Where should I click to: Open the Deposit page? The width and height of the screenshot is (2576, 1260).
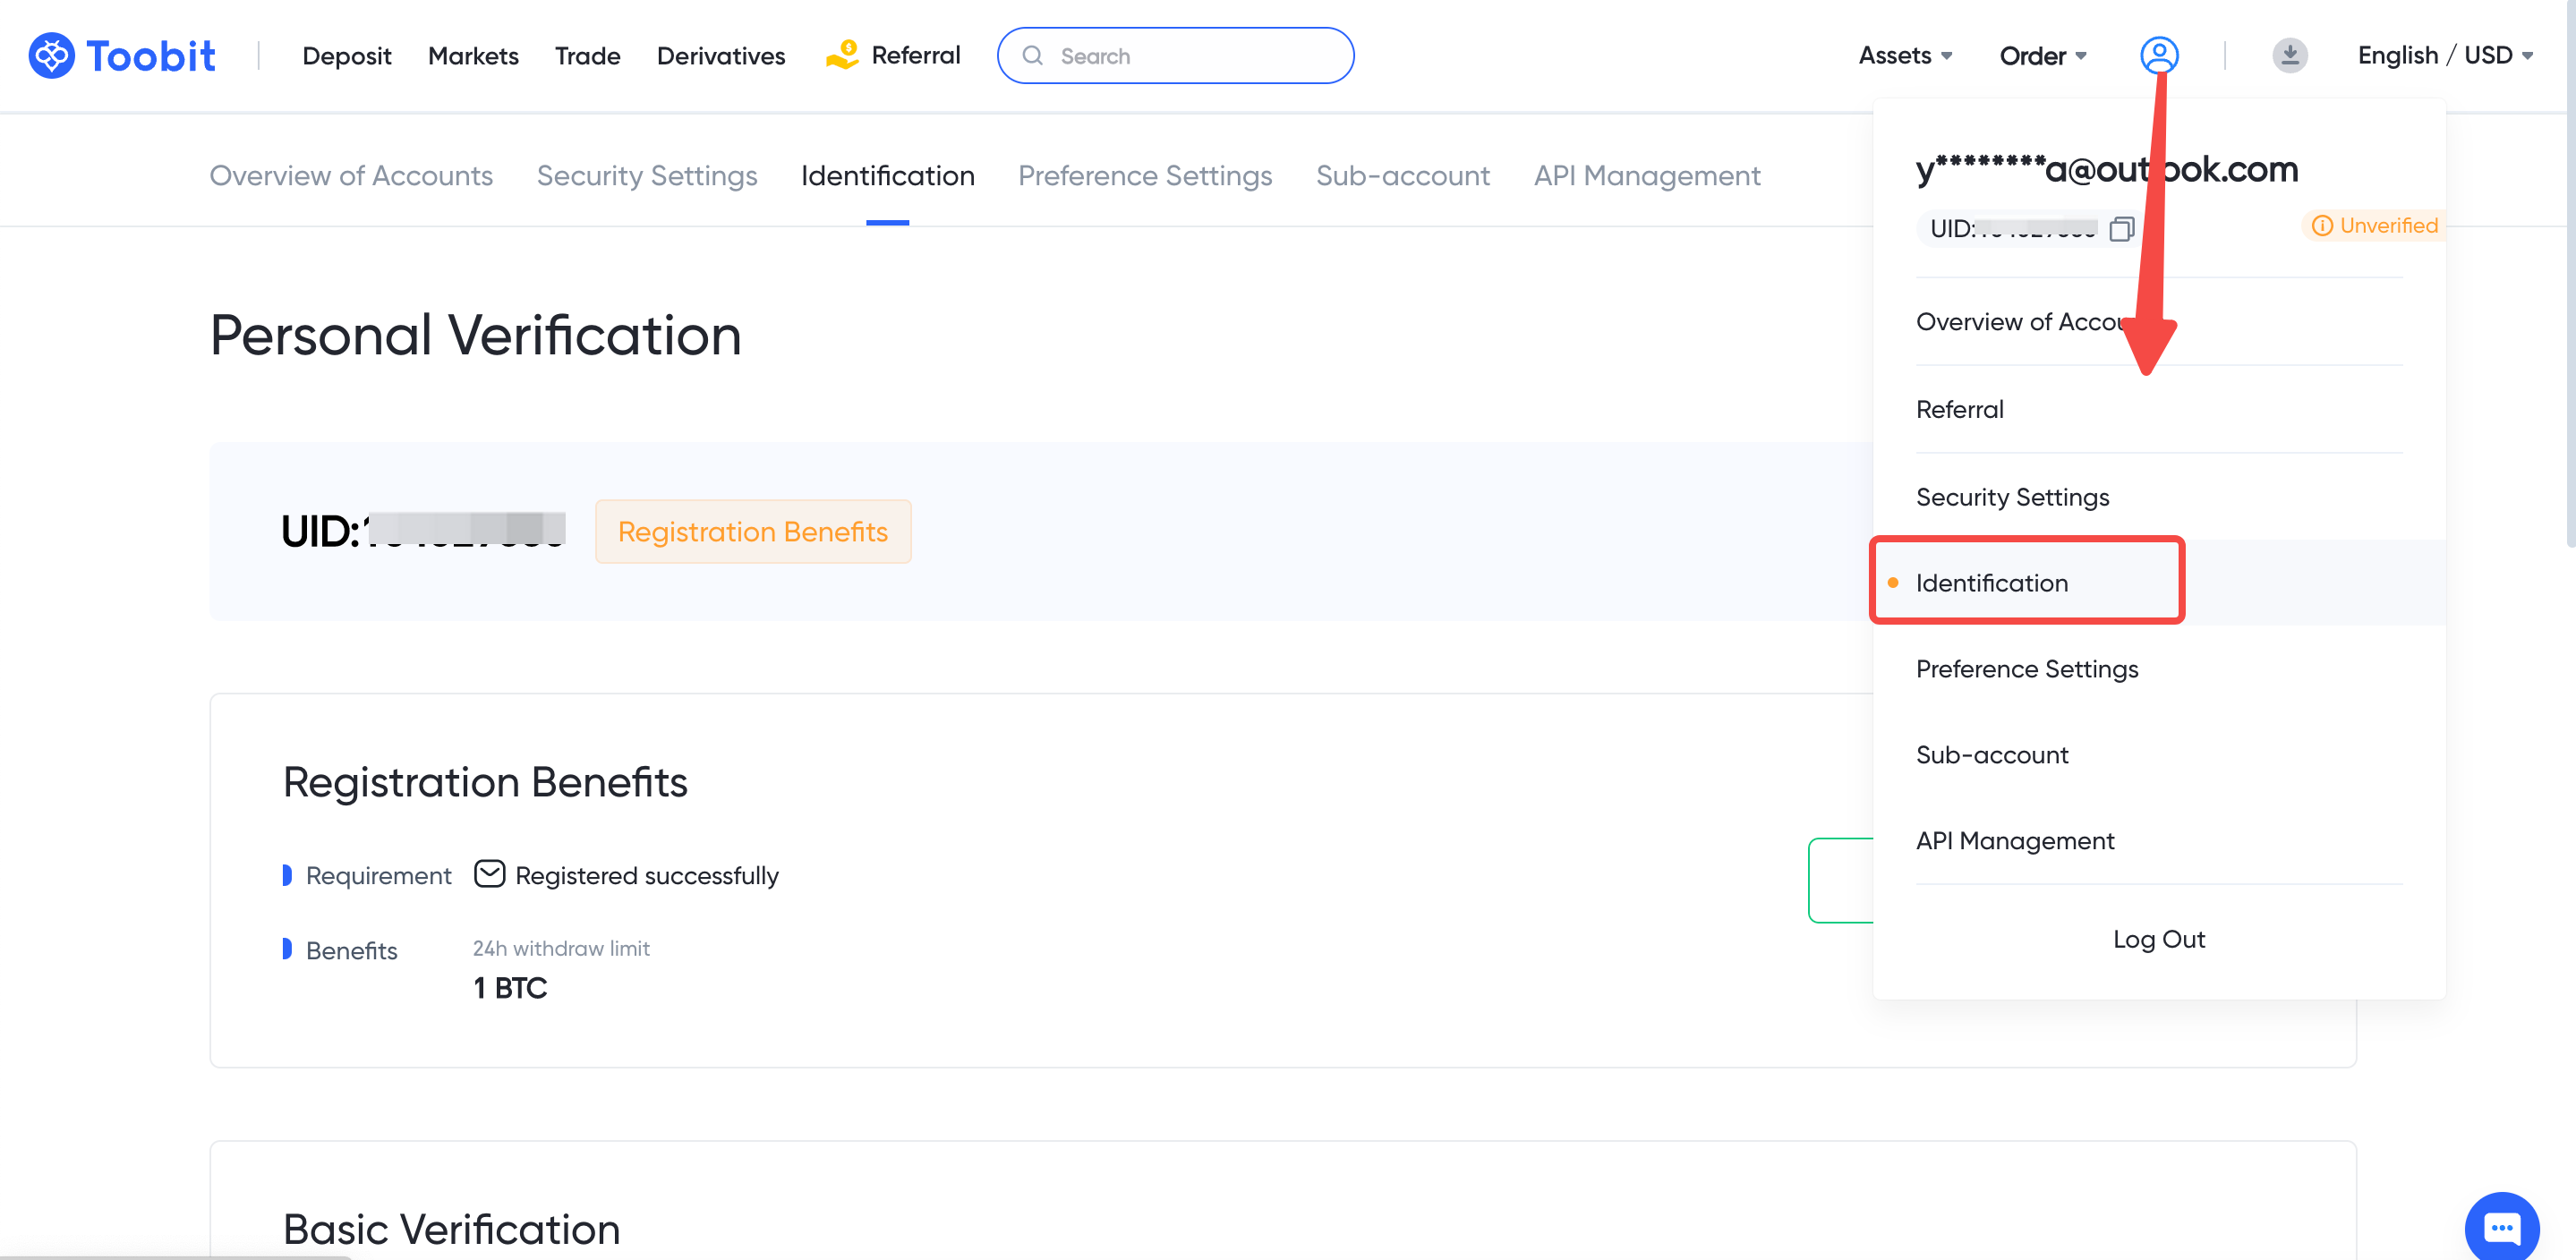tap(346, 56)
